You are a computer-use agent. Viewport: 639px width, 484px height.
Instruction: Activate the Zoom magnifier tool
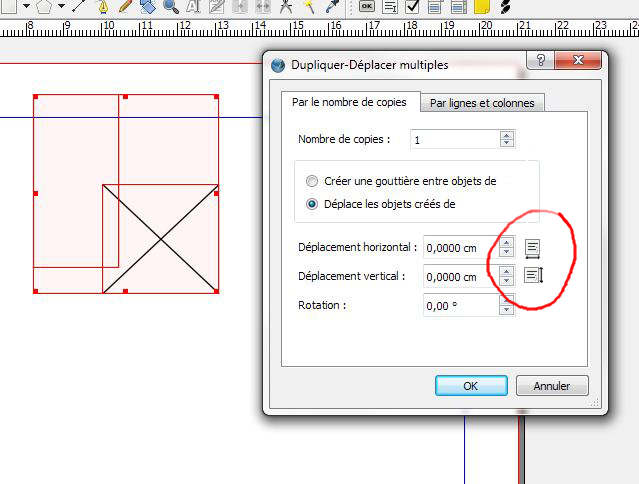coord(171,6)
